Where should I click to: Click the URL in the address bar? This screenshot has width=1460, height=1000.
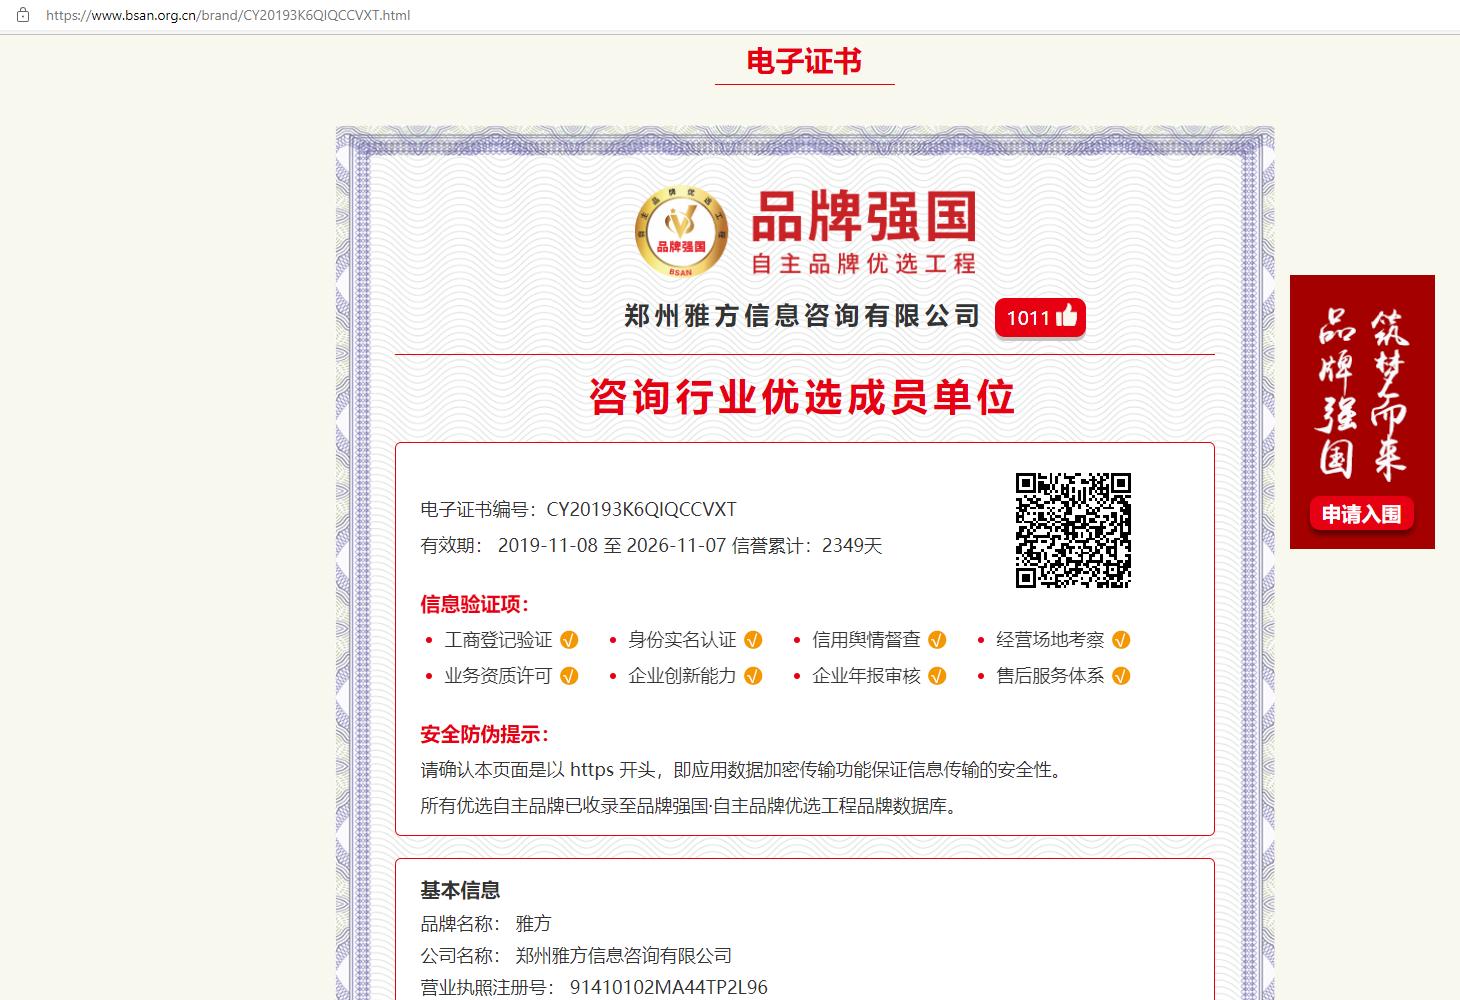point(228,15)
